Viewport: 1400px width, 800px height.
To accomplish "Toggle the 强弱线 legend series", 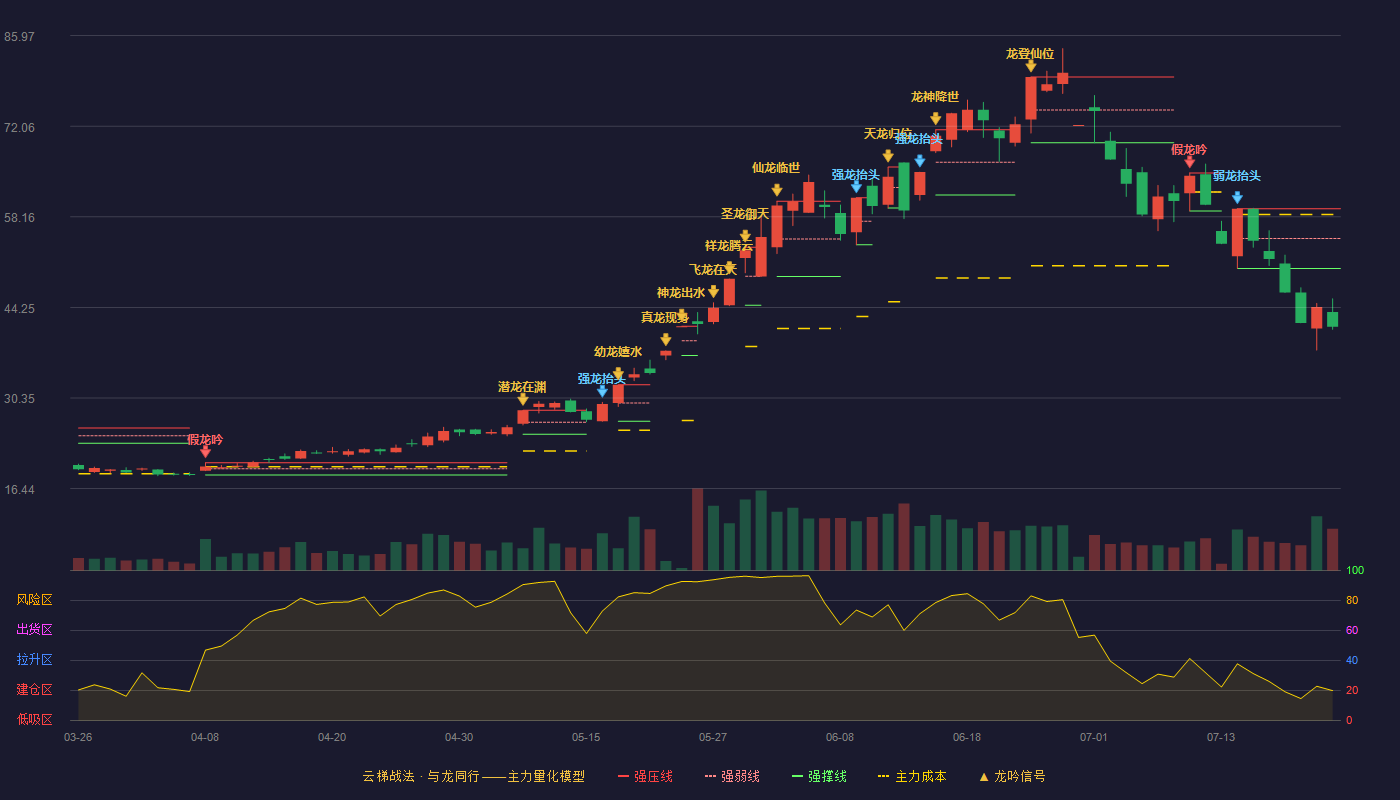I will coord(732,776).
